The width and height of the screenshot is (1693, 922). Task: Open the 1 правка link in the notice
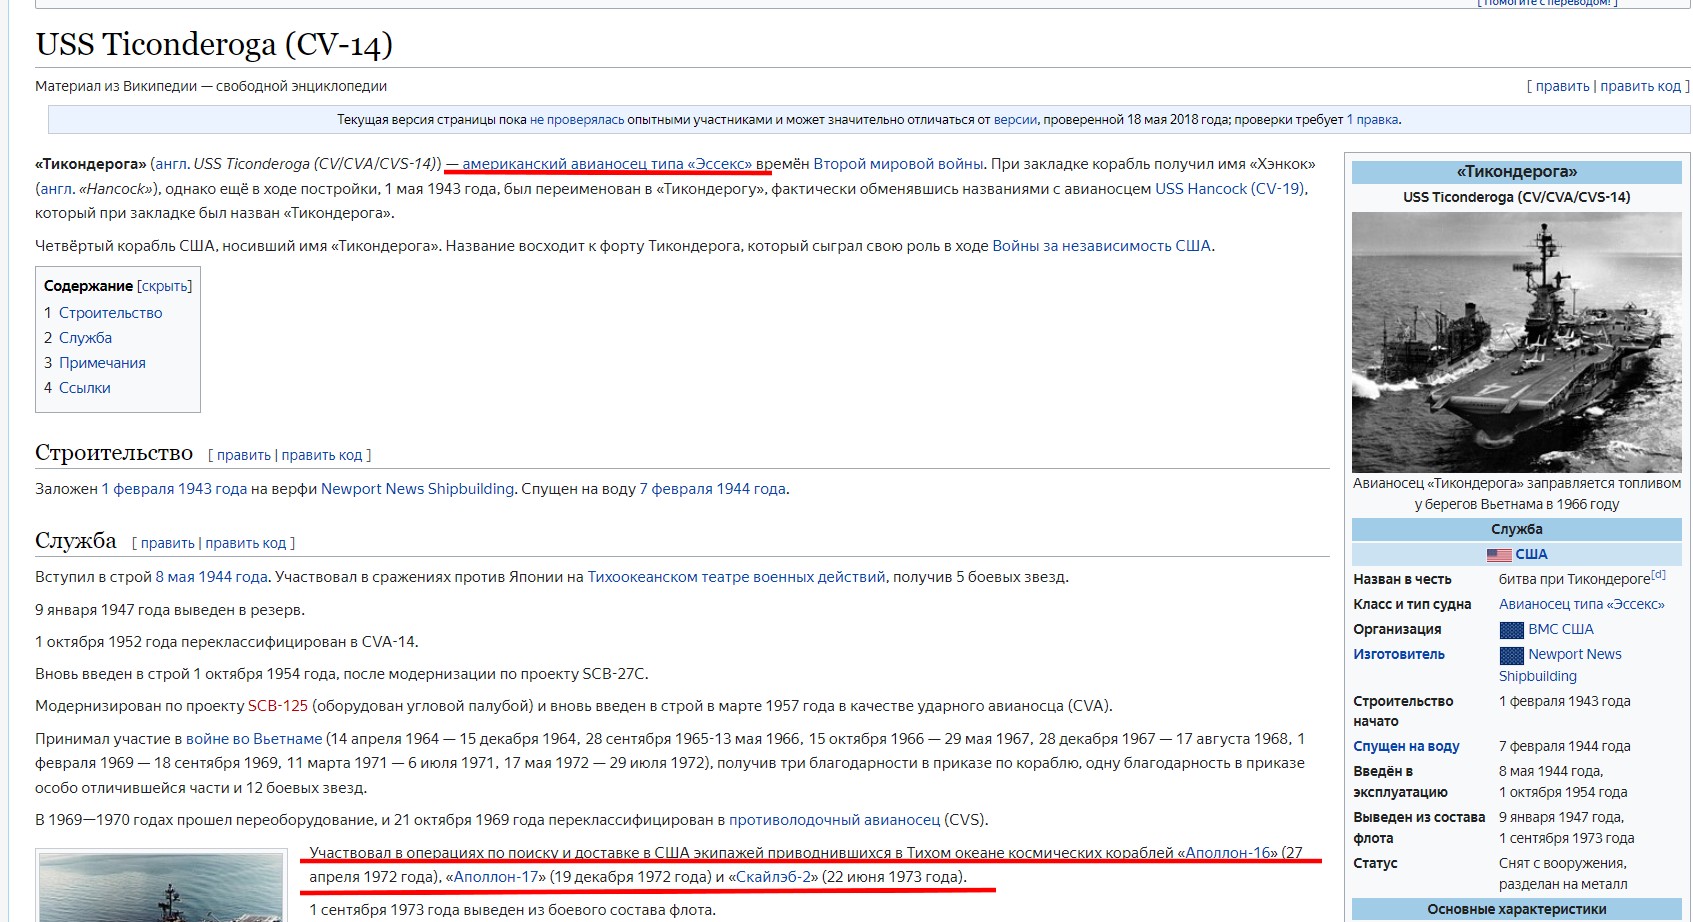(1372, 120)
